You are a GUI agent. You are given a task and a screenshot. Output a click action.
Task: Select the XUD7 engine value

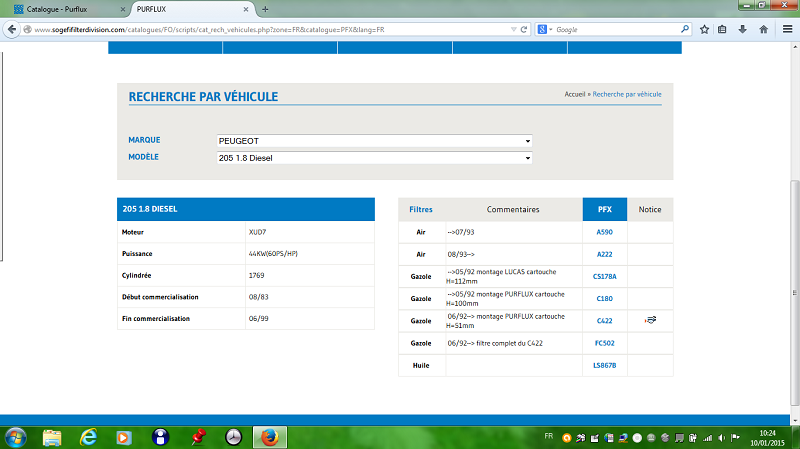pos(257,232)
